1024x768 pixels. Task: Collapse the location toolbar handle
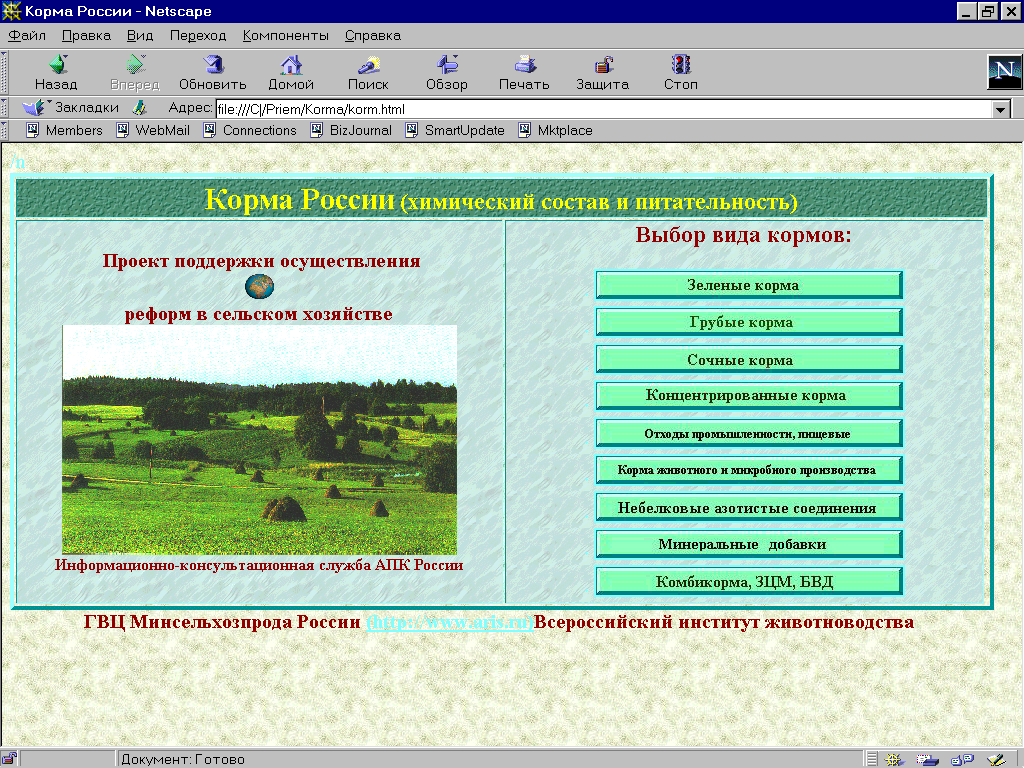4,107
